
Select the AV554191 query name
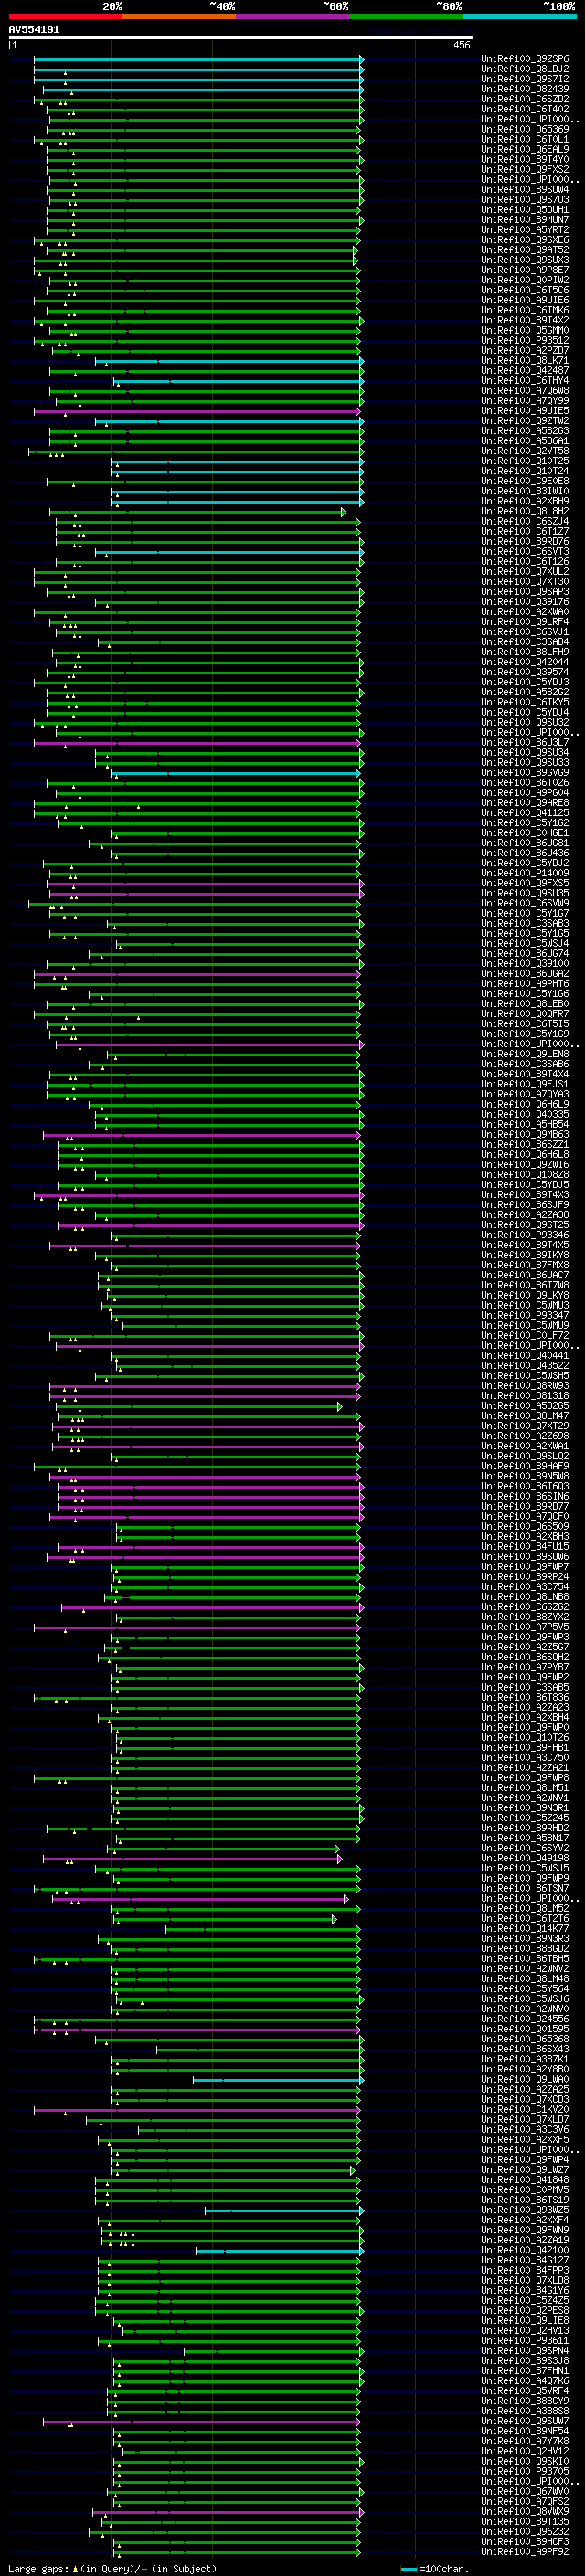tap(34, 29)
